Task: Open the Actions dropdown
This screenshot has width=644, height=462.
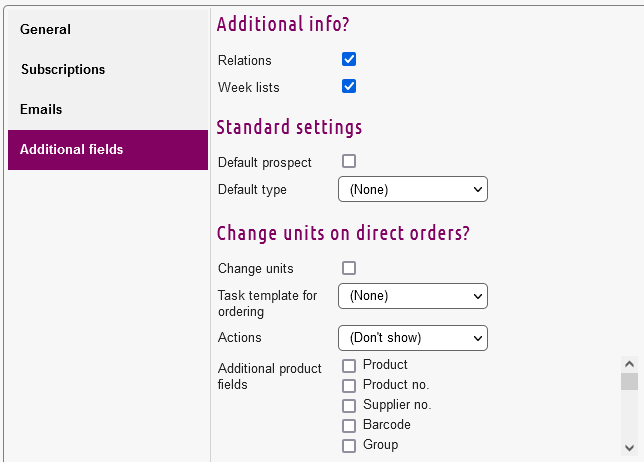Action: [412, 338]
